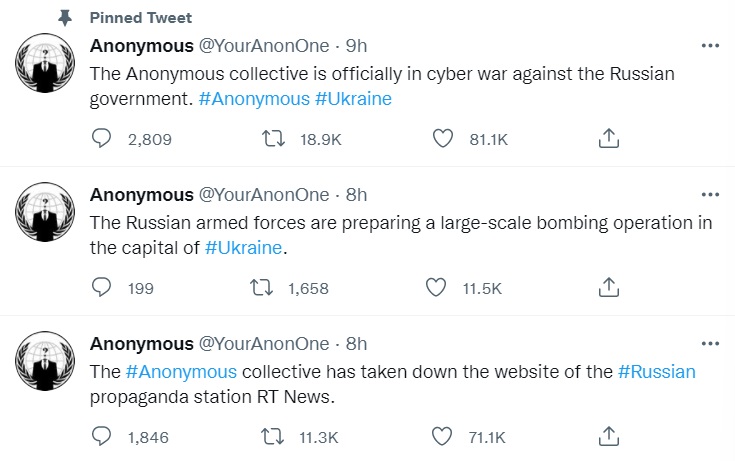735x461 pixels.
Task: Share the RT News takedown tweet
Action: click(x=609, y=436)
